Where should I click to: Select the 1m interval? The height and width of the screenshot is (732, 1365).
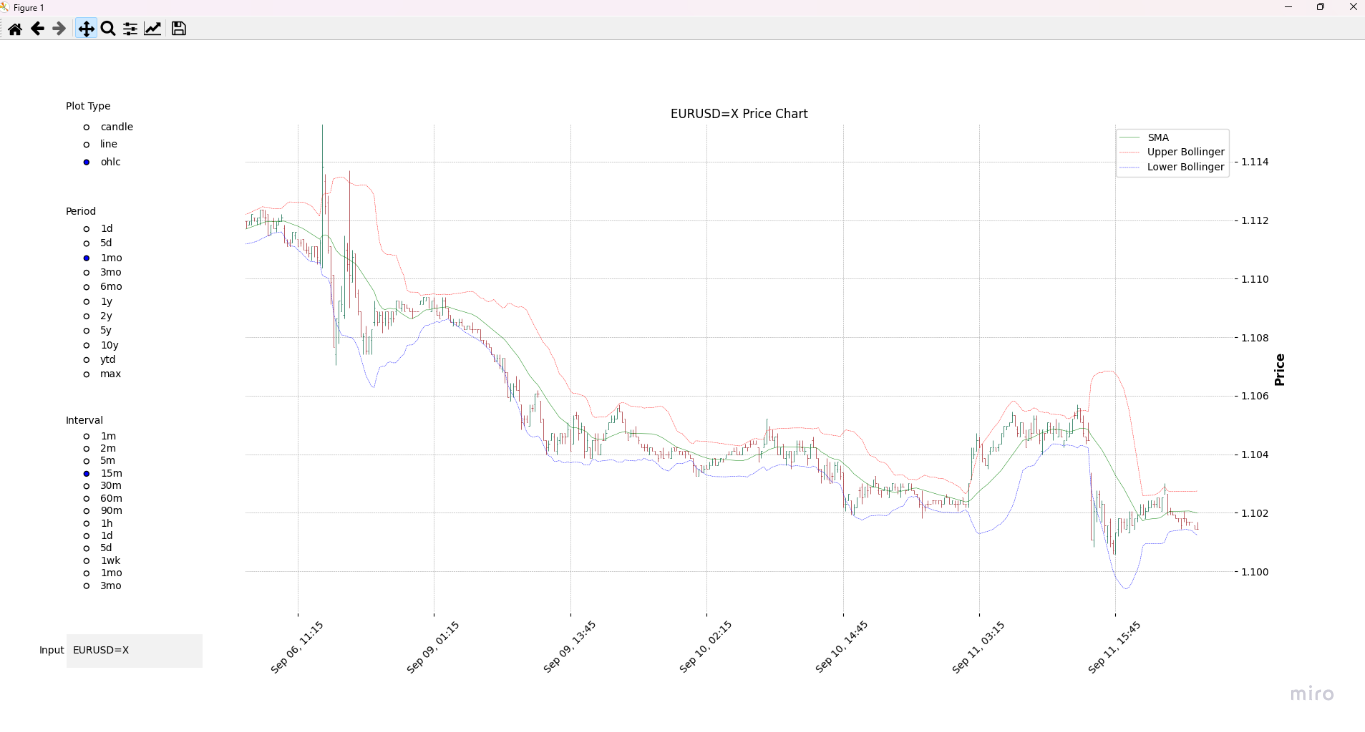(x=86, y=435)
